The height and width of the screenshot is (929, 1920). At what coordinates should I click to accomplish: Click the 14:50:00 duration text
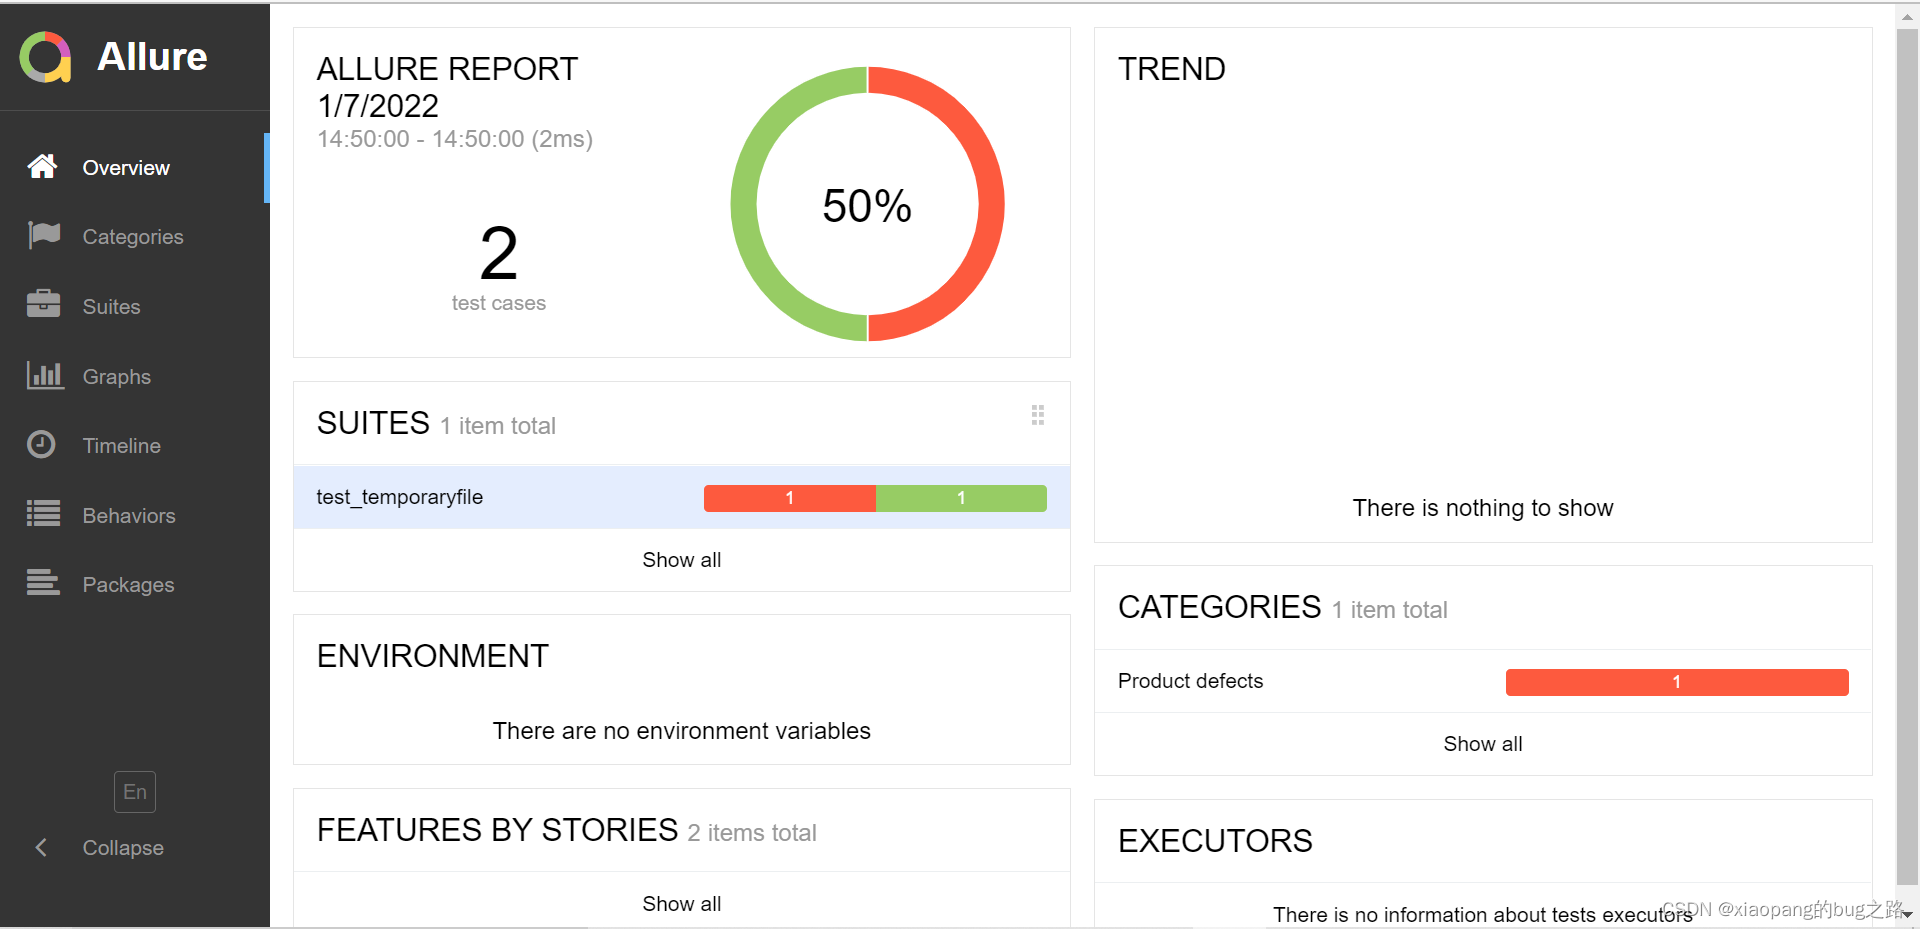[x=455, y=139]
